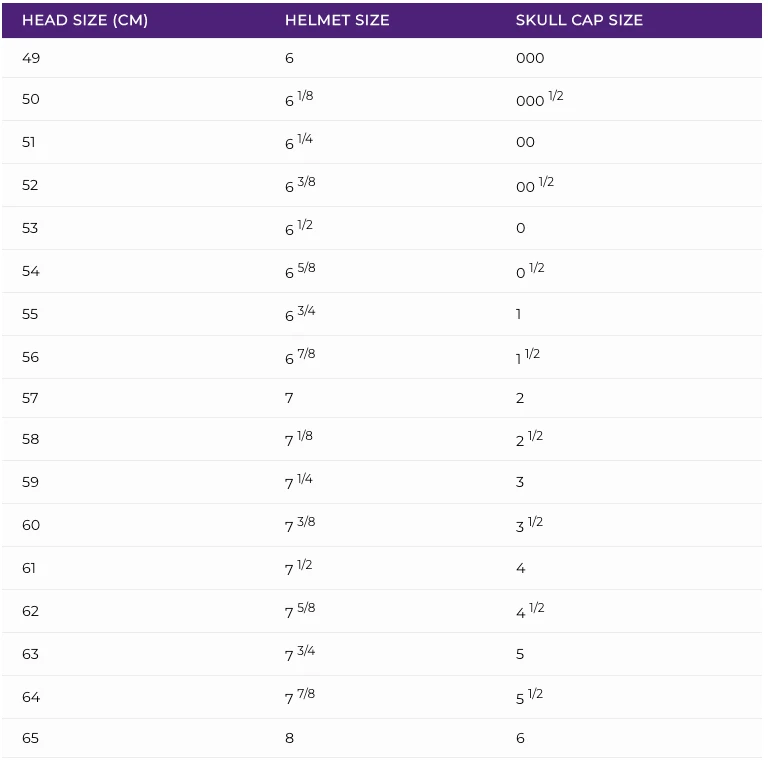Click helmet size 7 3/8 cell
Screen dimensions: 768x767
300,525
